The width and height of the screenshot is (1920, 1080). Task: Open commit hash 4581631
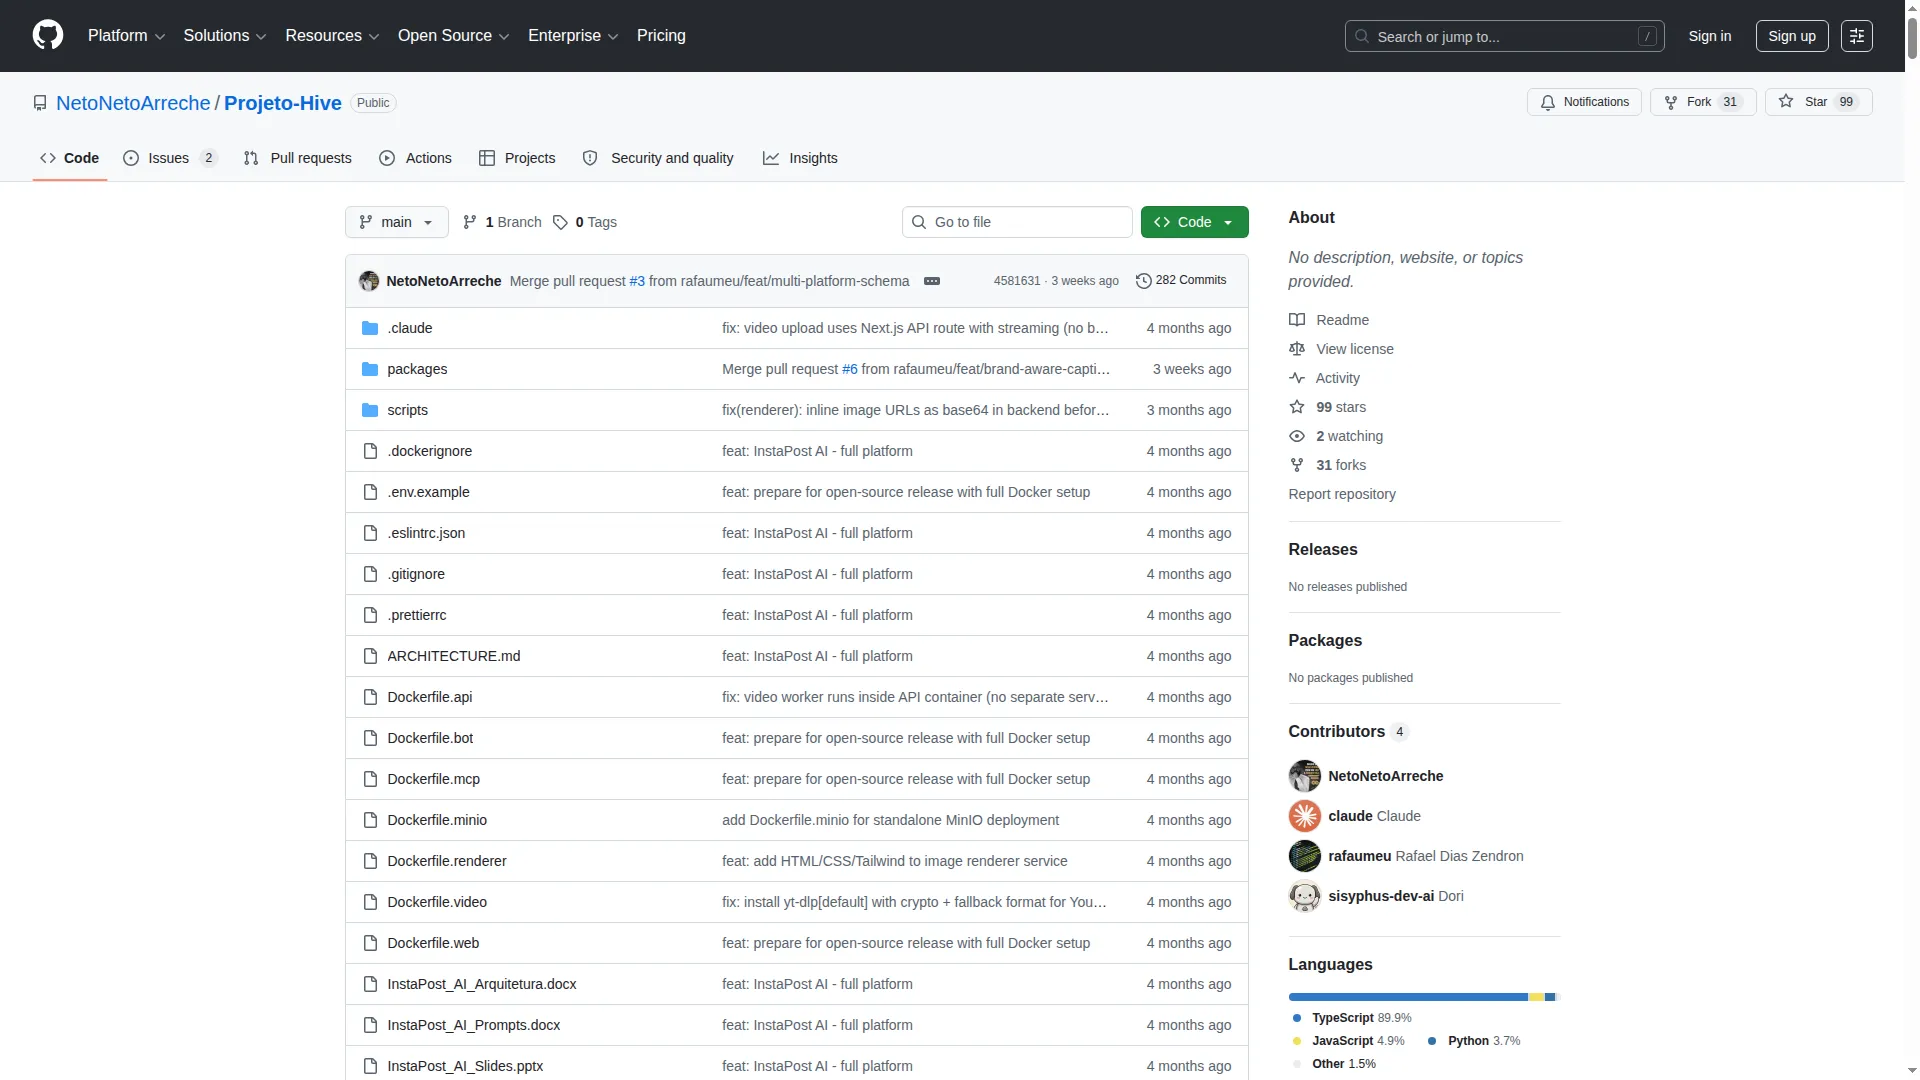(x=1017, y=281)
